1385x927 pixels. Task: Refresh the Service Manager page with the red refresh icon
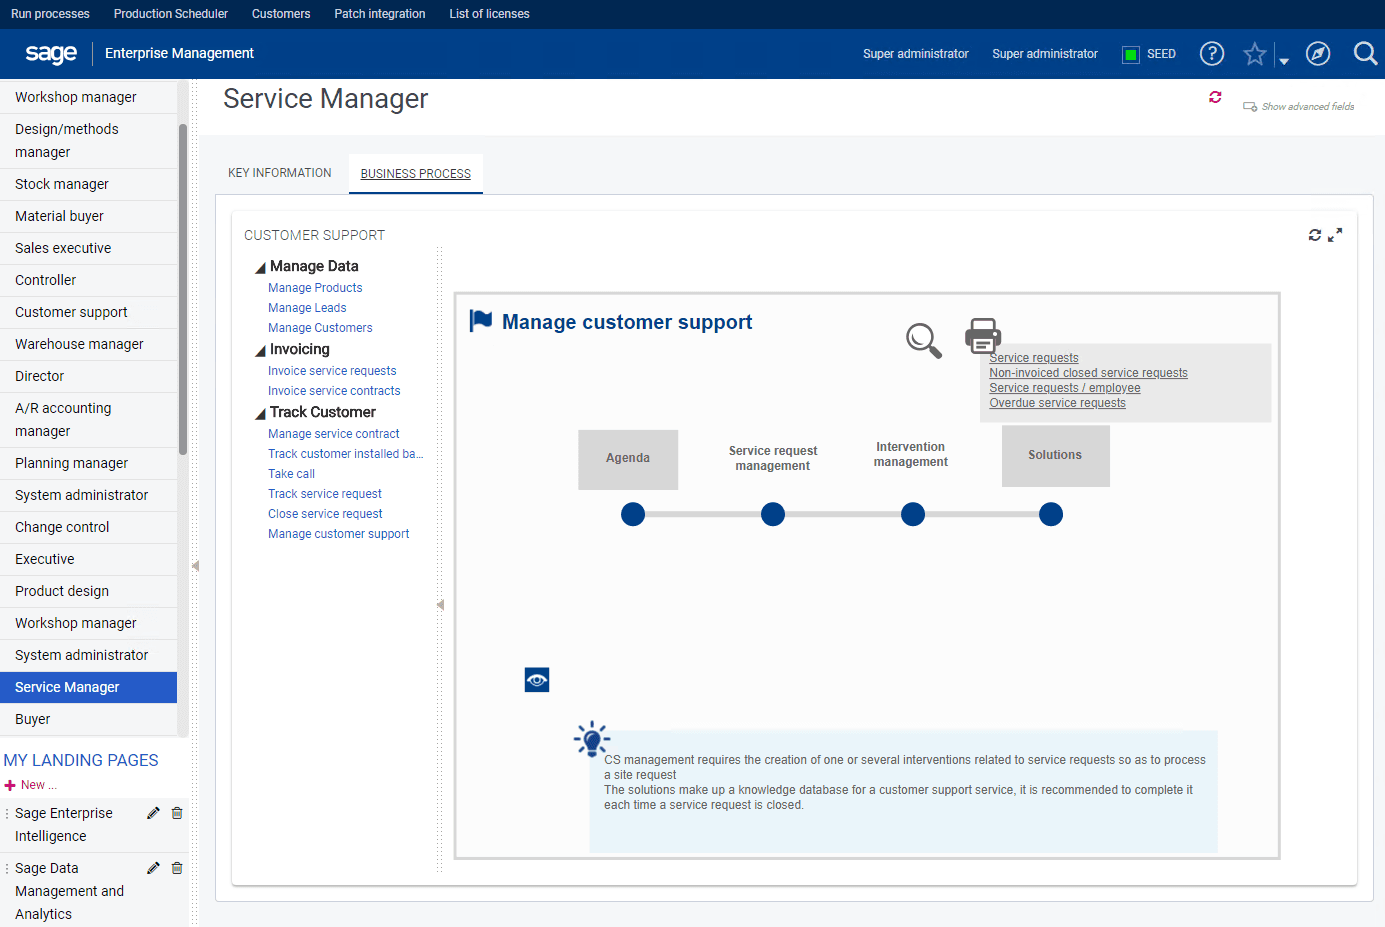tap(1215, 98)
